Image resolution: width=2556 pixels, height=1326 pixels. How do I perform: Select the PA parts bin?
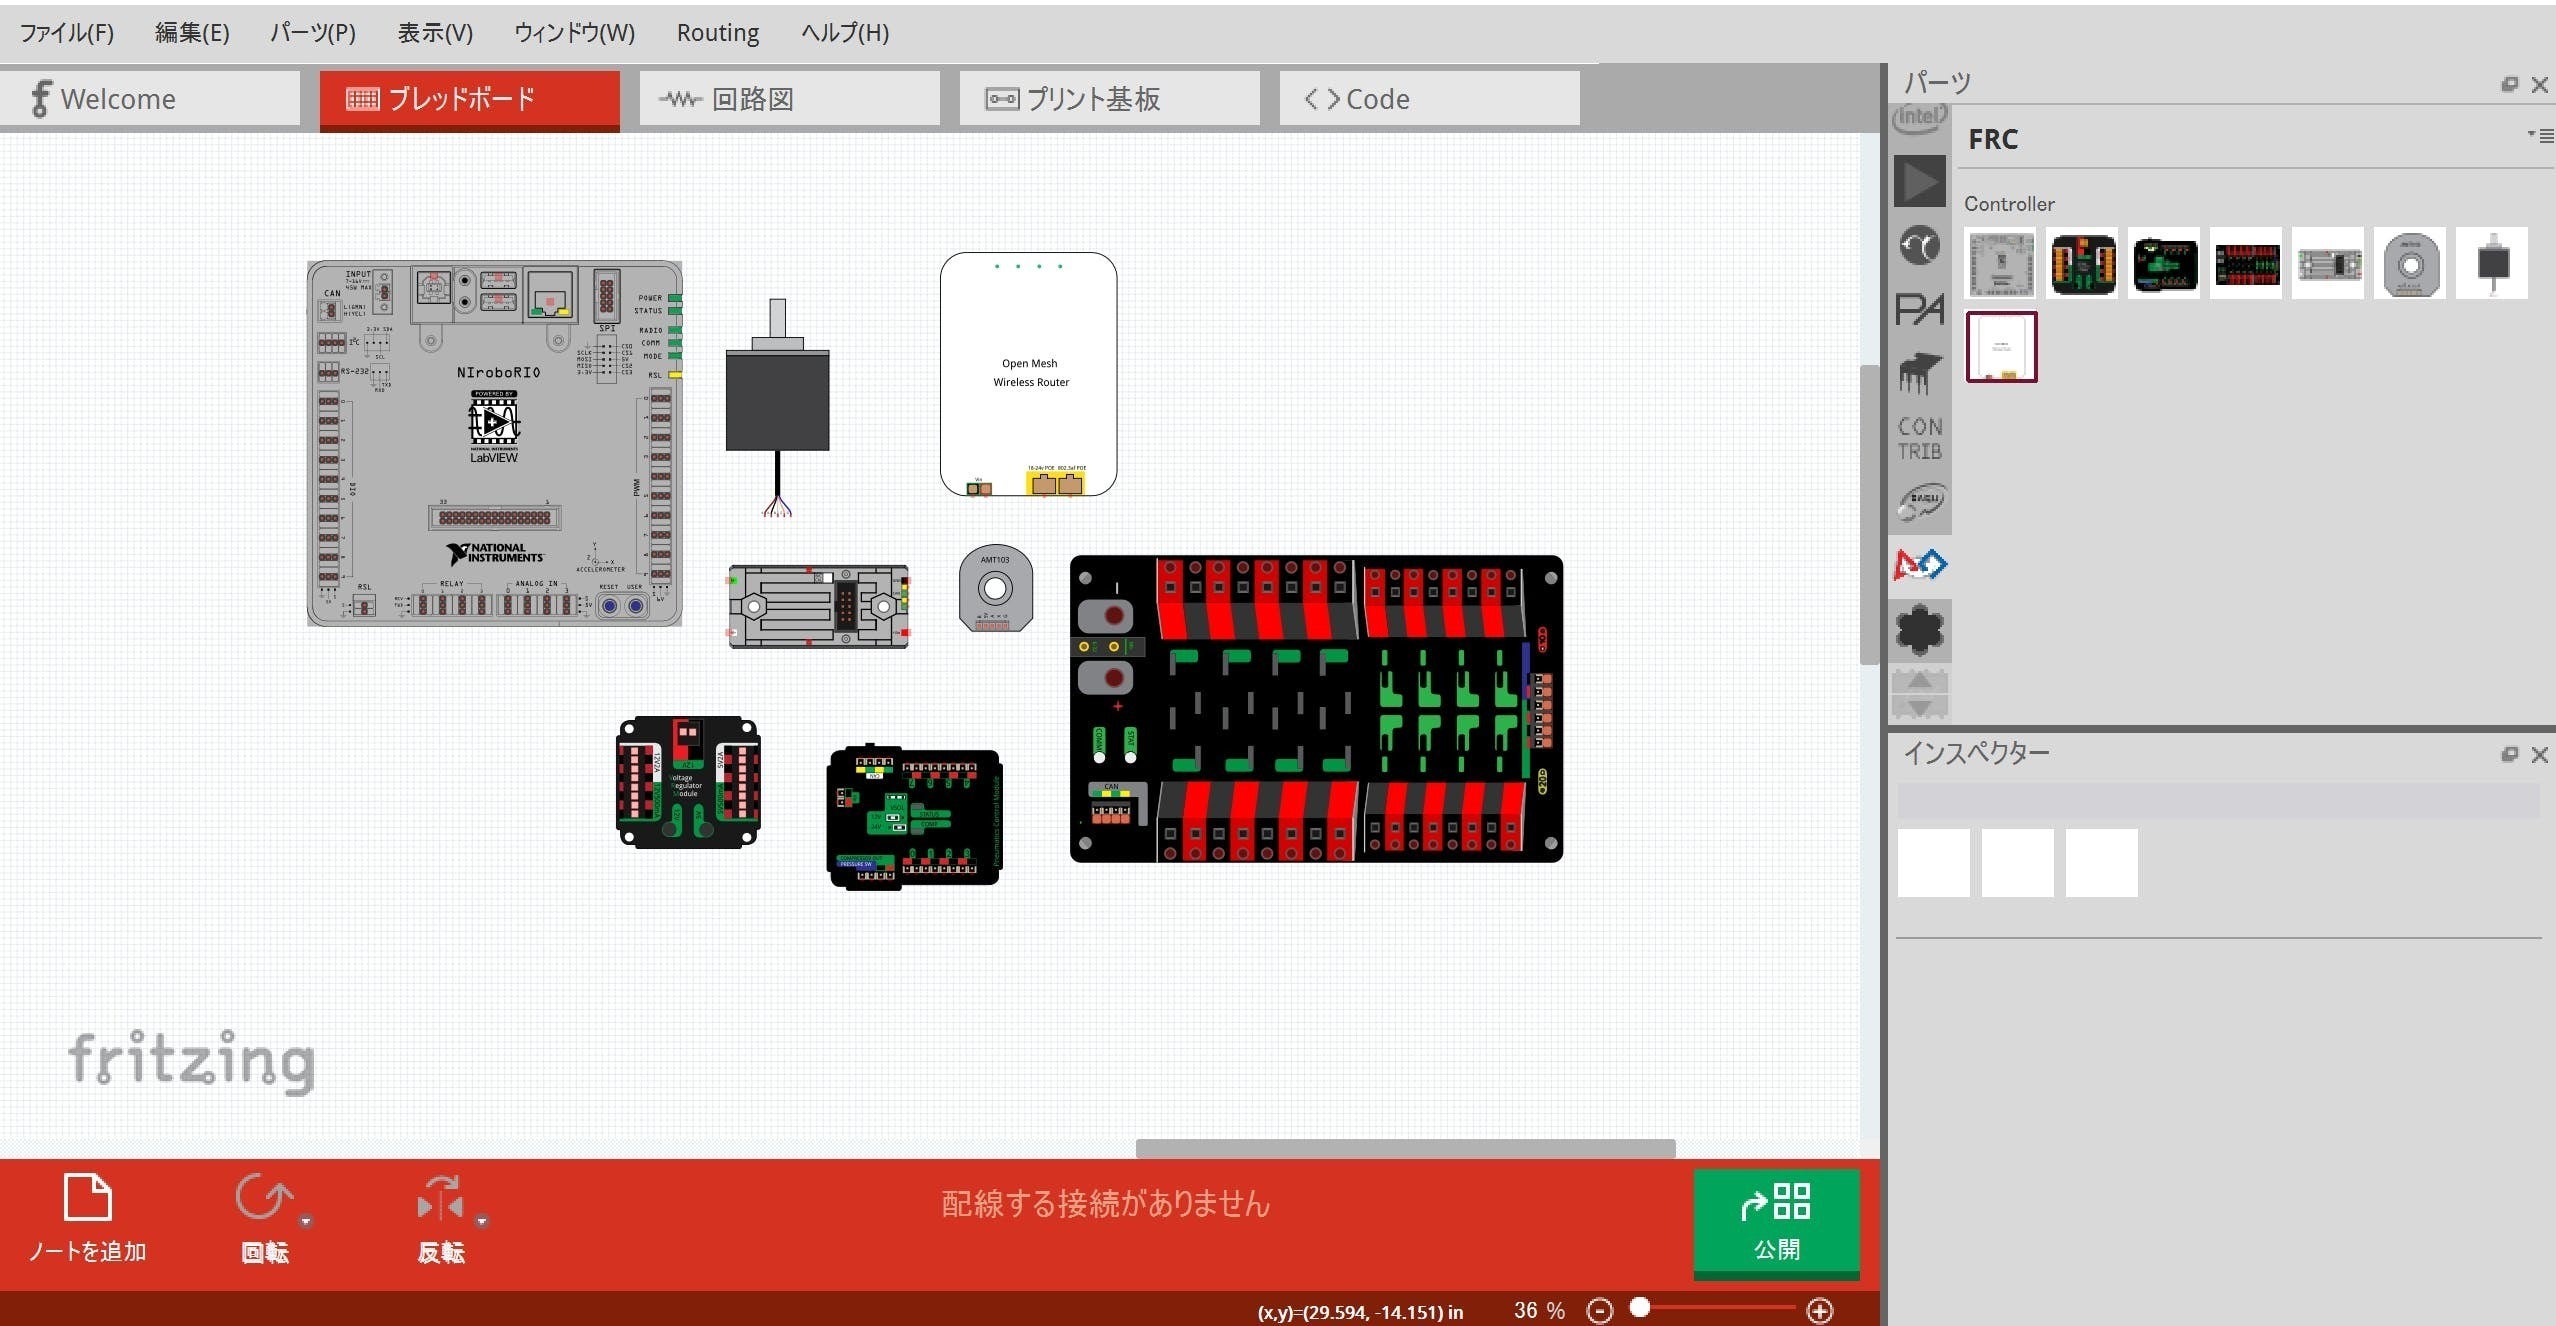[1919, 310]
